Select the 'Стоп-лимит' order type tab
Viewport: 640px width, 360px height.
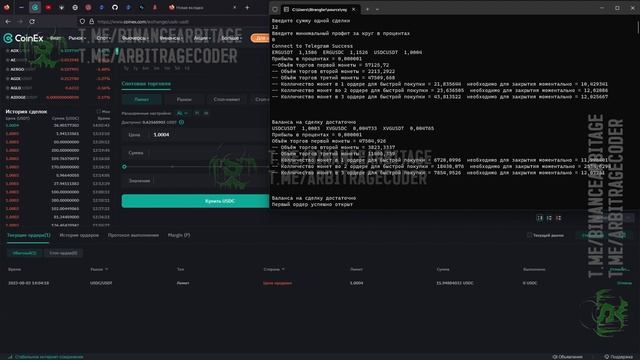227,99
